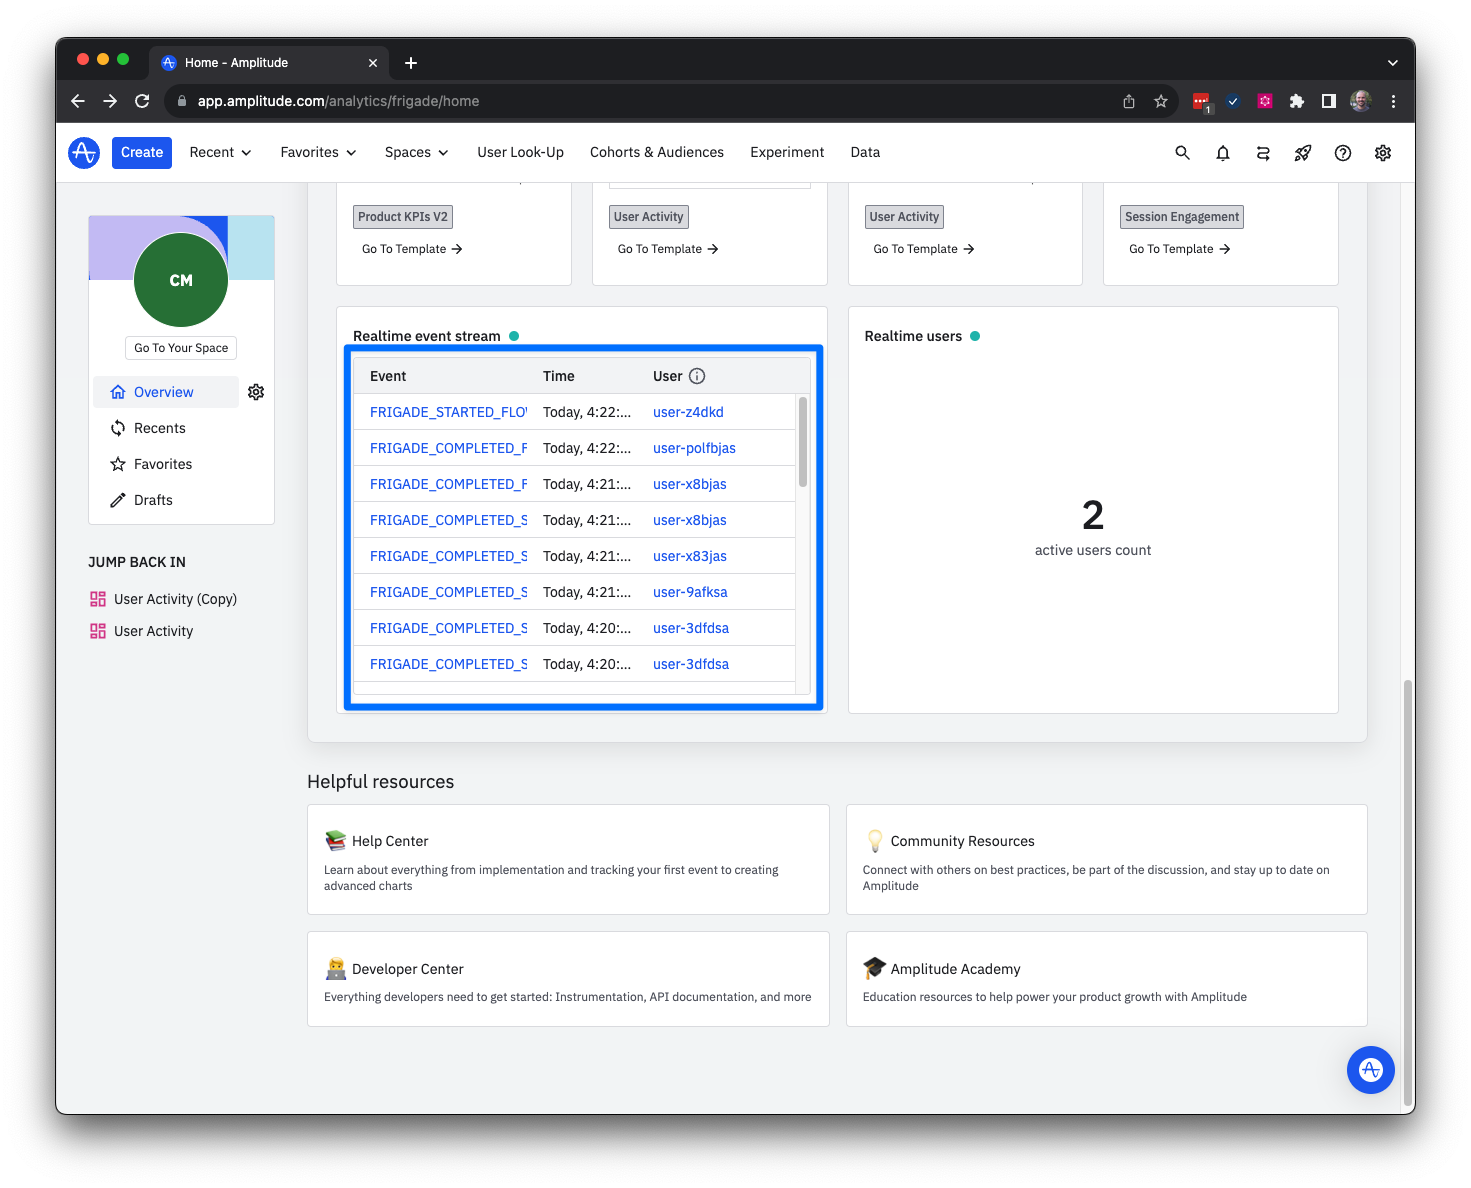This screenshot has width=1471, height=1188.
Task: Open Cohorts & Audiences
Action: click(x=657, y=153)
